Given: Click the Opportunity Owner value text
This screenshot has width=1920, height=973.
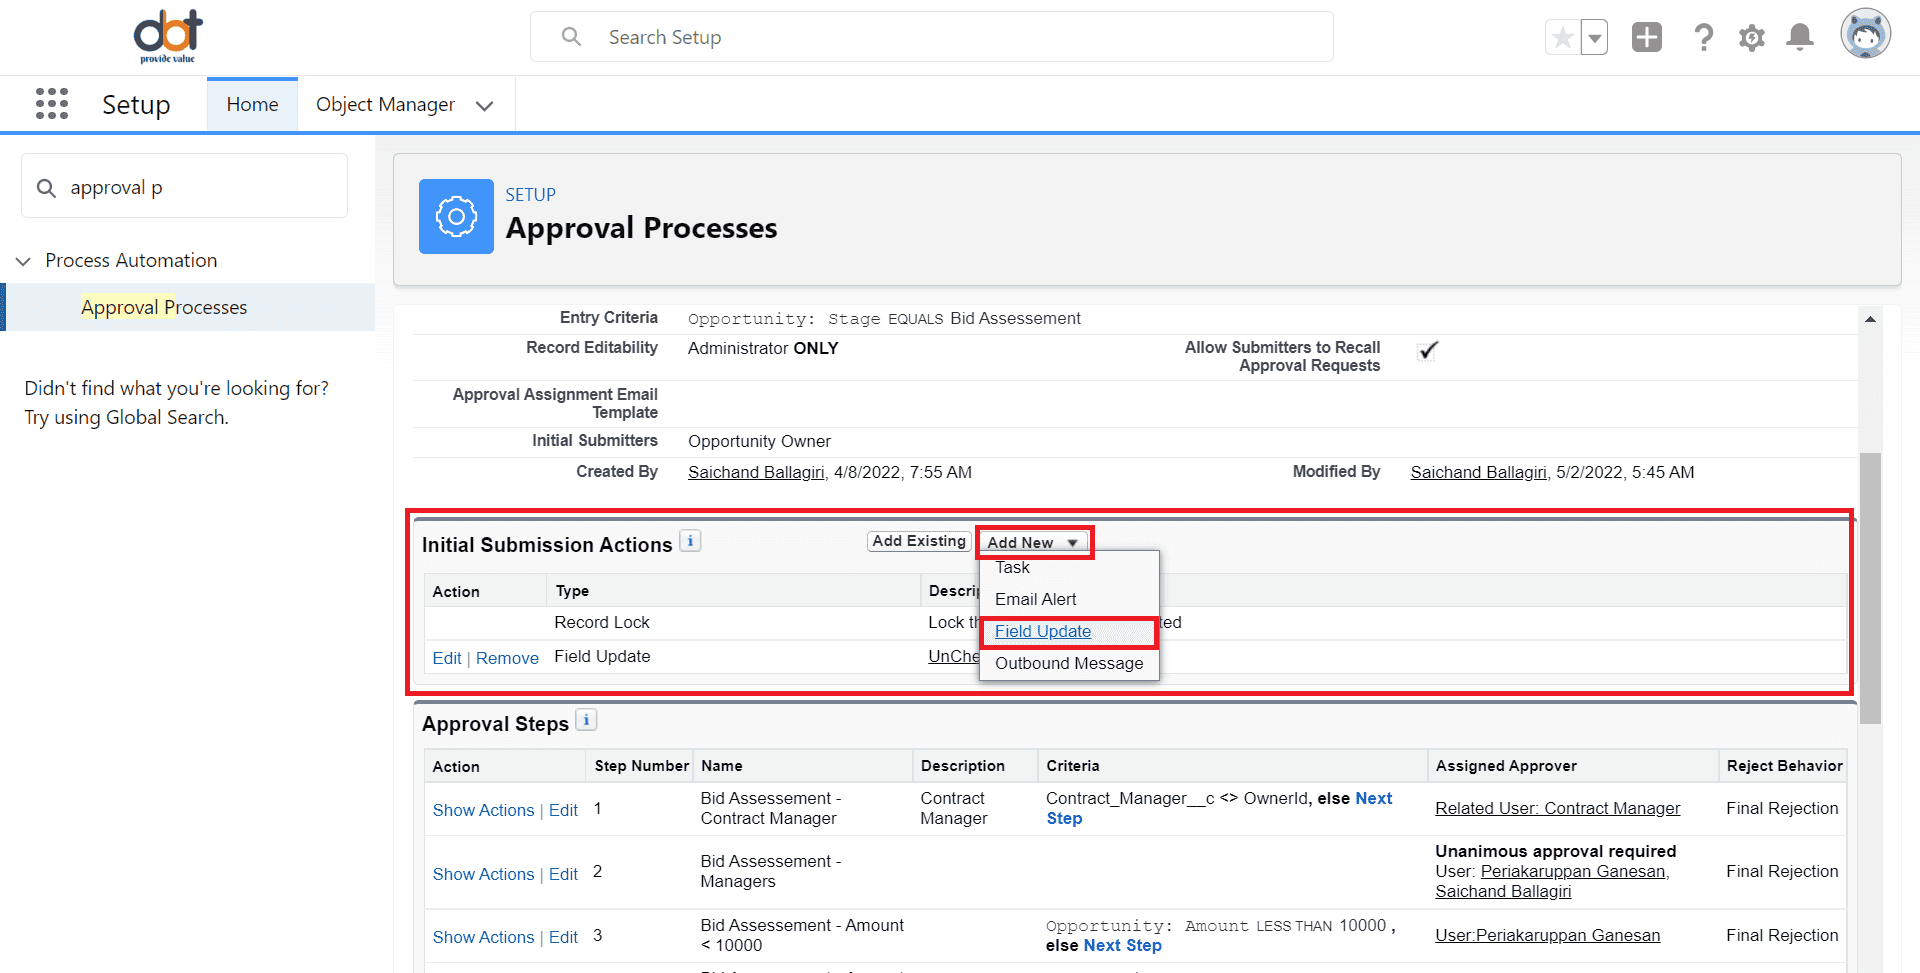Looking at the screenshot, I should tap(759, 441).
